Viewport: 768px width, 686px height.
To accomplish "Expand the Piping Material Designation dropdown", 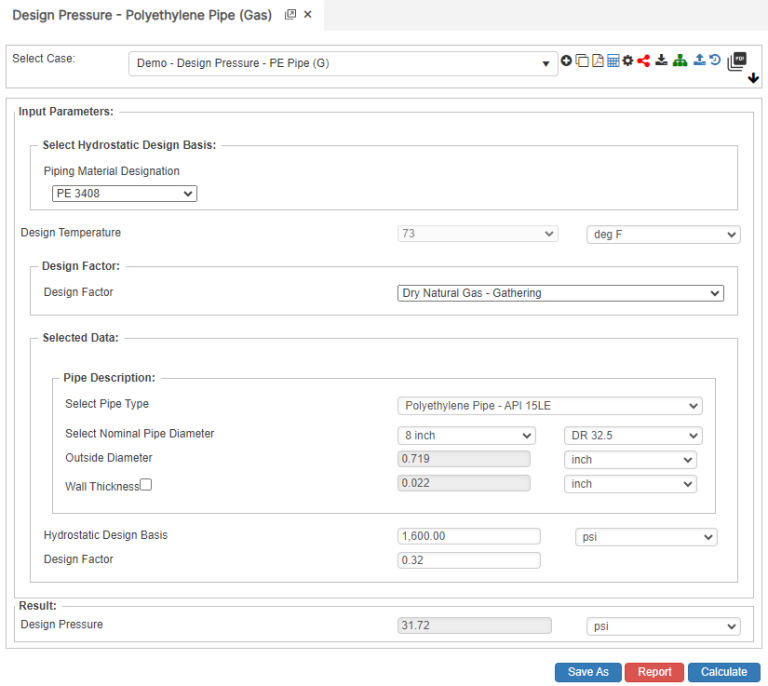I will (x=124, y=194).
